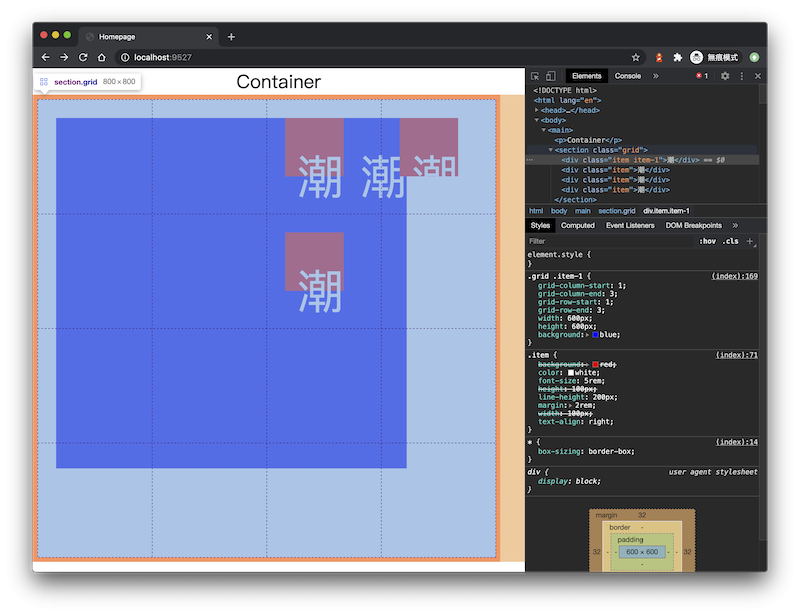Edit the font-size 5rem value
800x615 pixels.
point(593,381)
